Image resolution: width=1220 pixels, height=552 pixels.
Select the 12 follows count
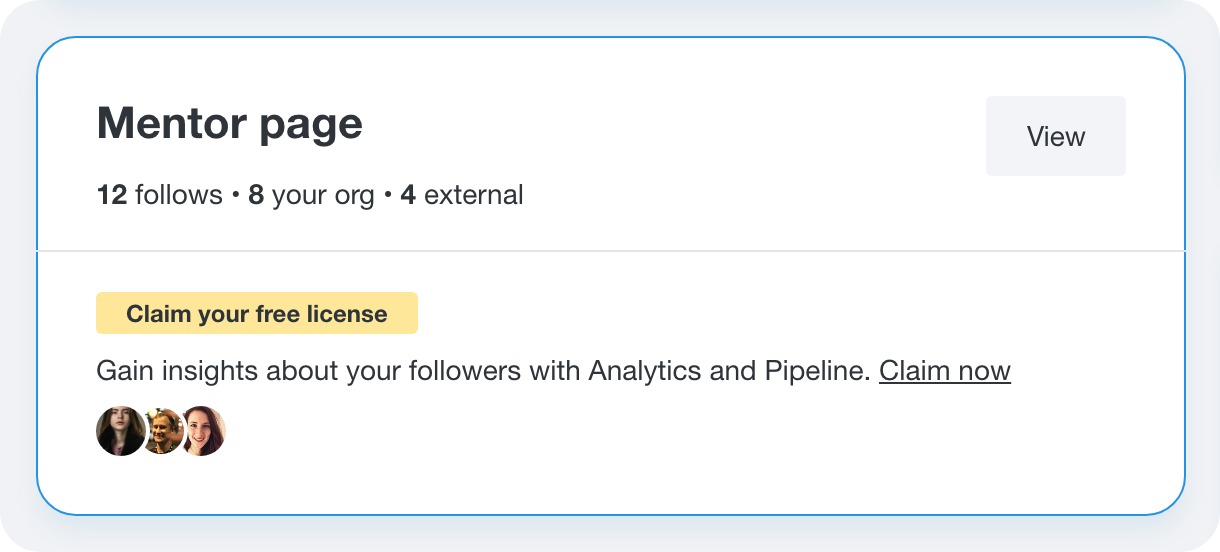[160, 194]
